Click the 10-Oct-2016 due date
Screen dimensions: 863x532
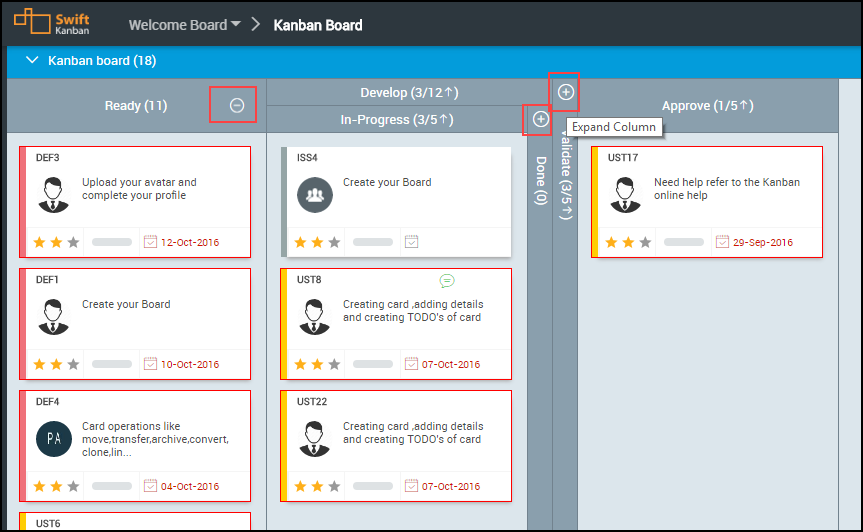[190, 364]
